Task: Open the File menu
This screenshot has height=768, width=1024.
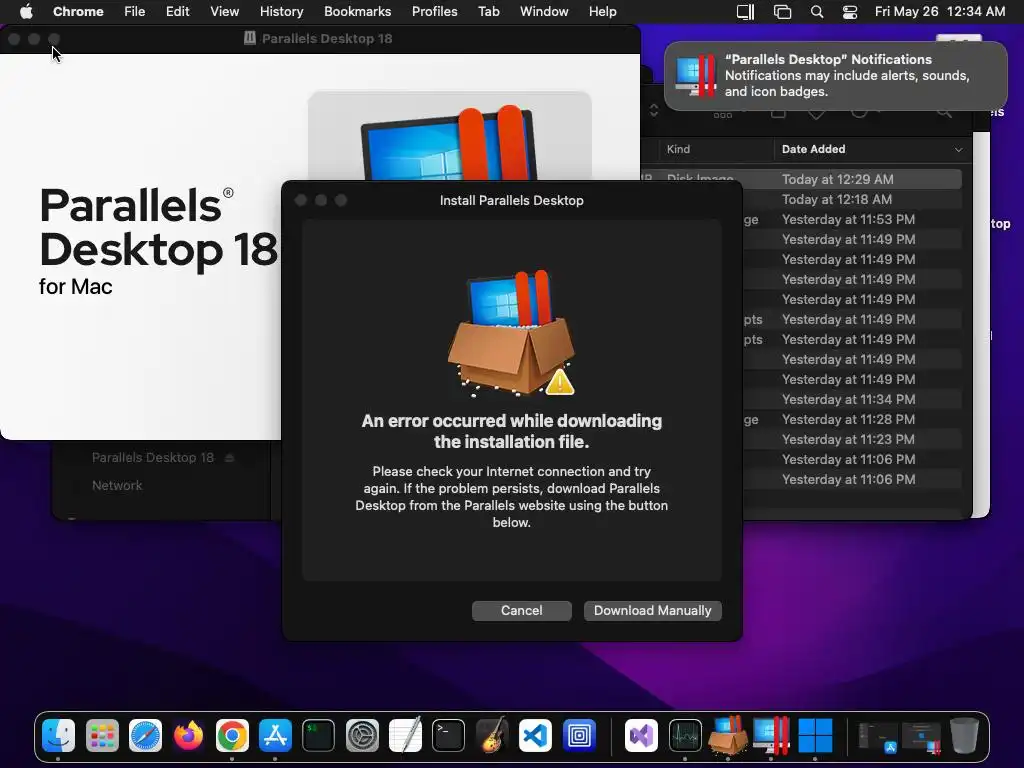Action: [135, 11]
